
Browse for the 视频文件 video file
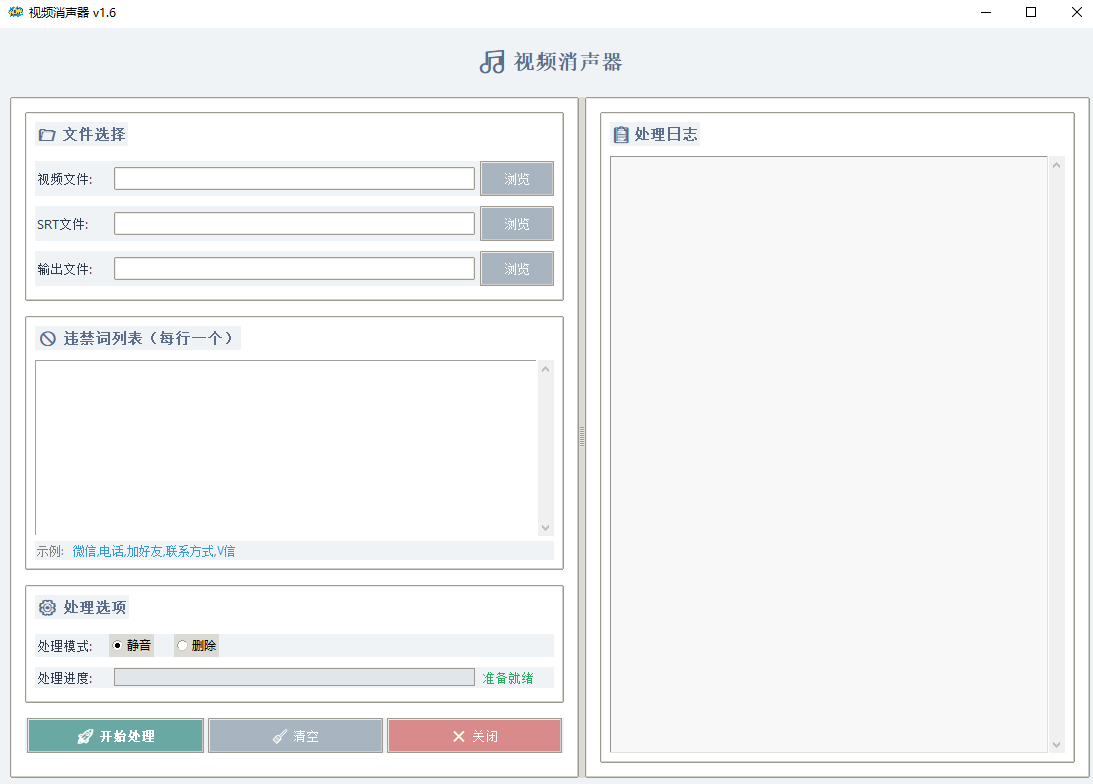click(x=516, y=179)
